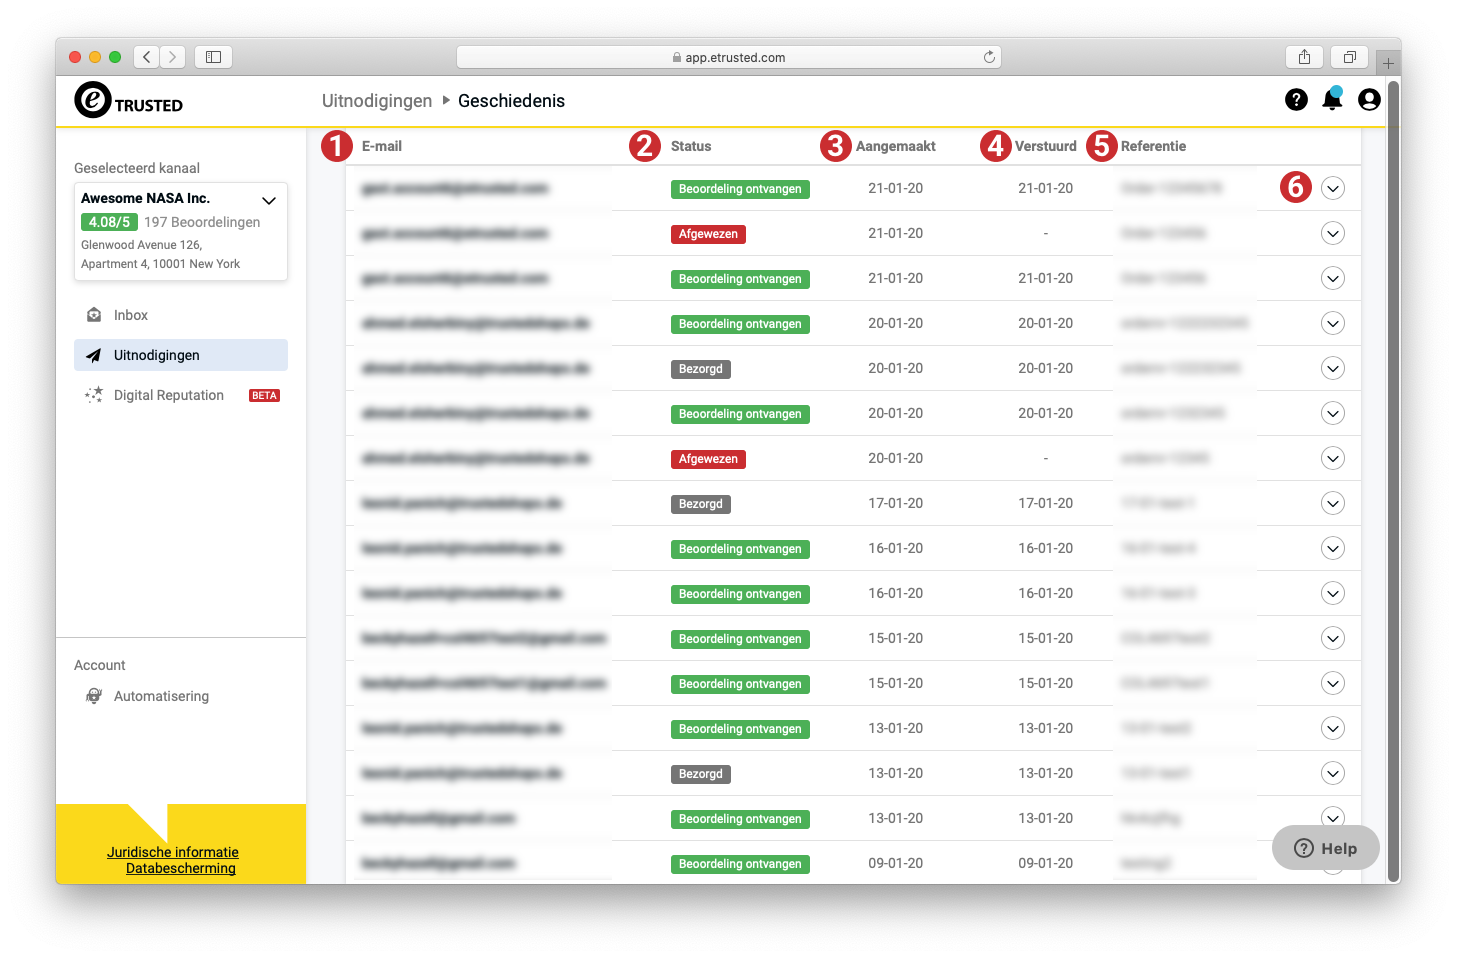The width and height of the screenshot is (1457, 958).
Task: Click the floating Help button
Action: (1326, 848)
